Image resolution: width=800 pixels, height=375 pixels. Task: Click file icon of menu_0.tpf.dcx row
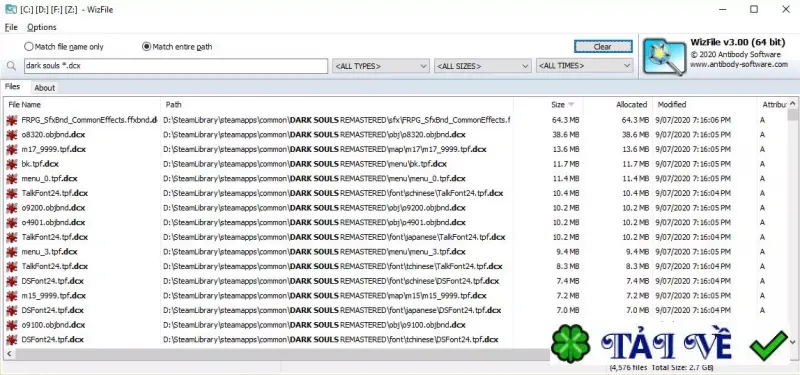pyautogui.click(x=12, y=179)
